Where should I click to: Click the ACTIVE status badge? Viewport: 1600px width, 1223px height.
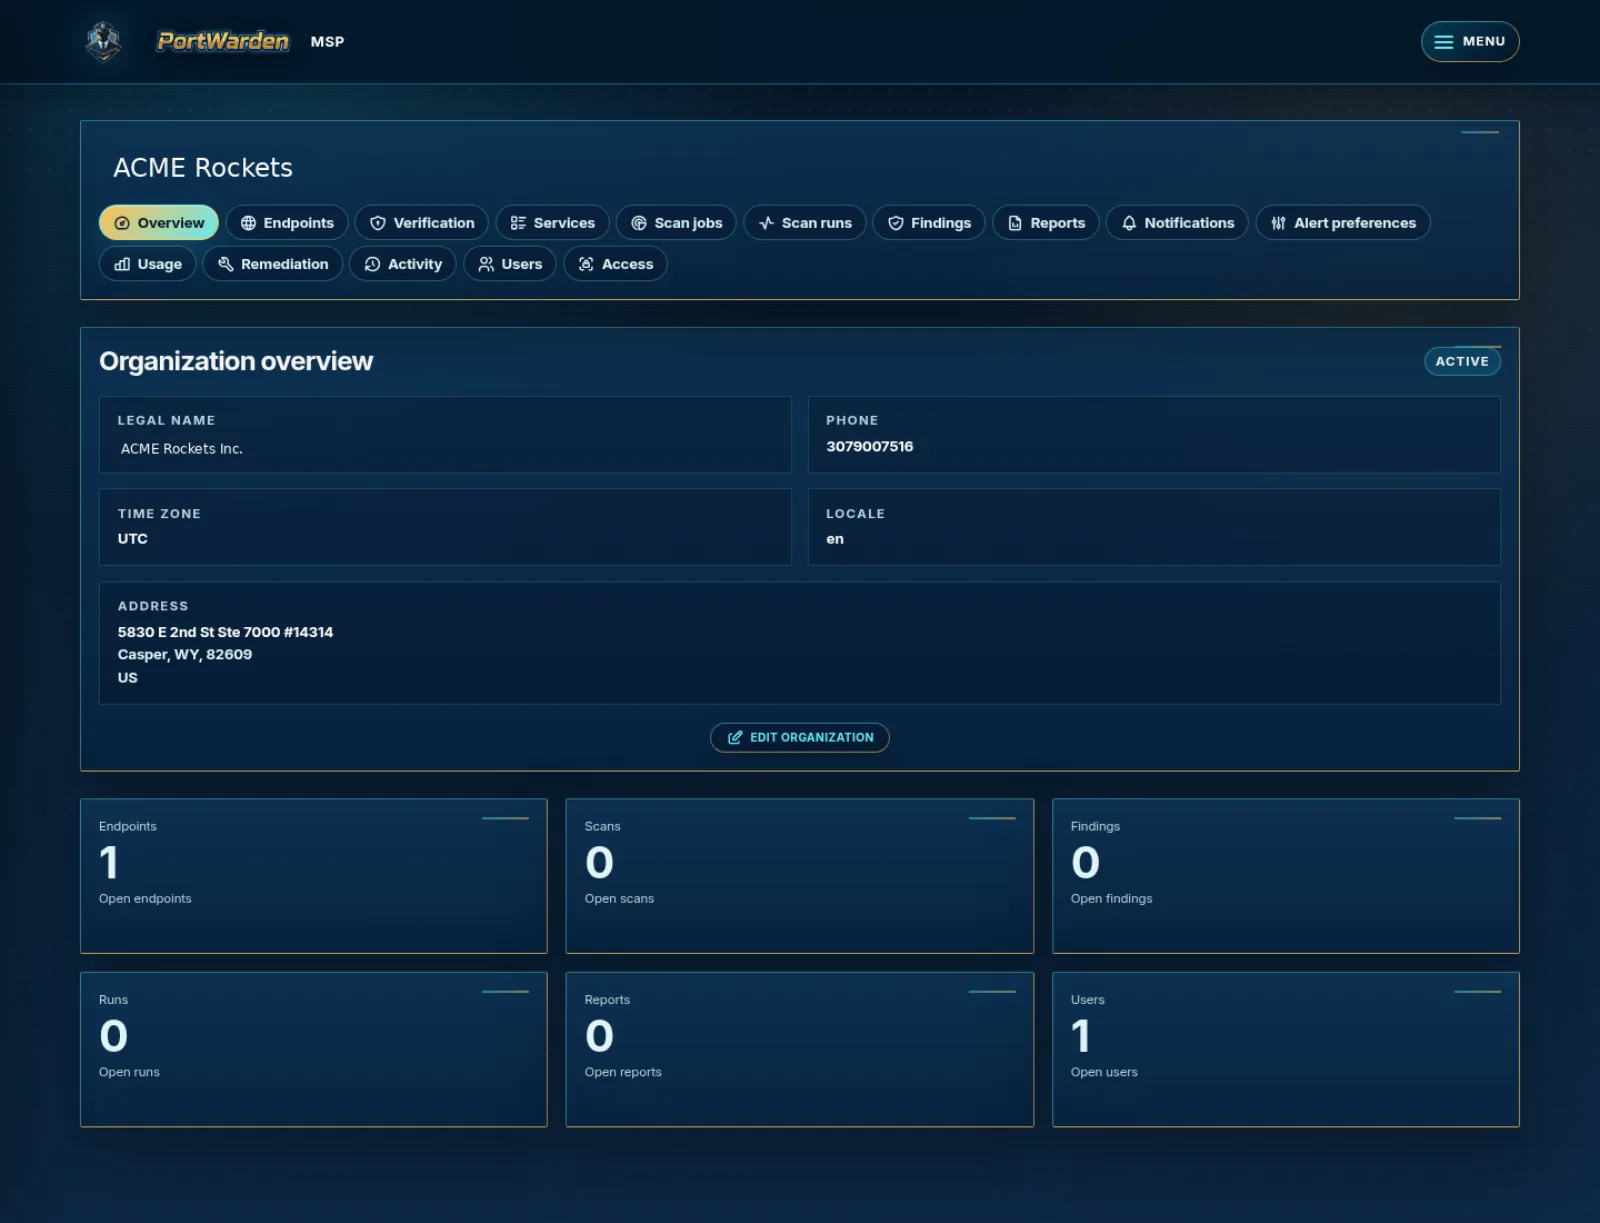click(x=1462, y=361)
